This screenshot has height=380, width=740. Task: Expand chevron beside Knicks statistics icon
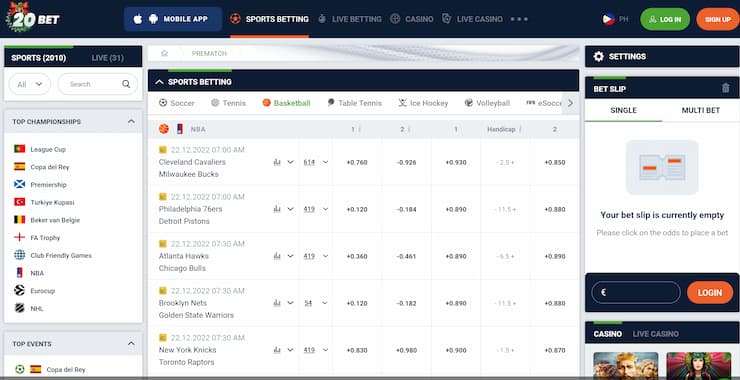click(x=290, y=350)
